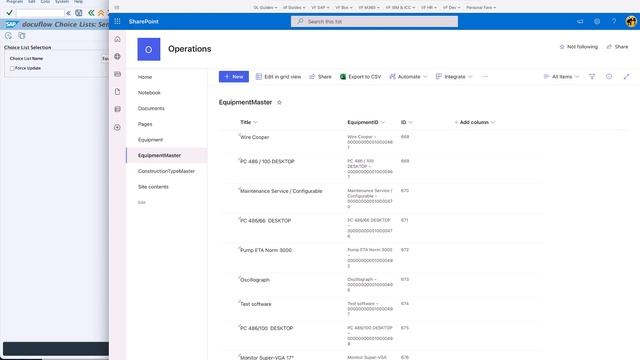This screenshot has height=360, width=640.
Task: Open the SharePoint help question mark
Action: tap(614, 21)
